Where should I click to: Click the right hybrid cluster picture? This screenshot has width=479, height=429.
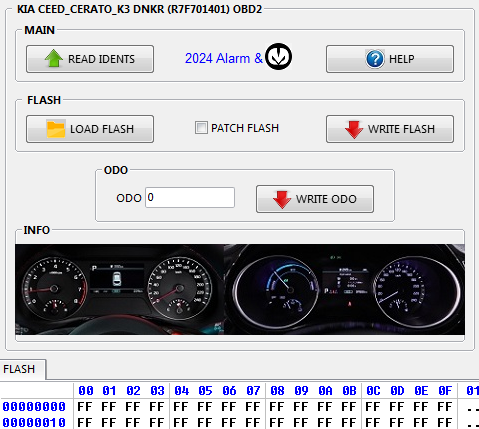pos(344,289)
